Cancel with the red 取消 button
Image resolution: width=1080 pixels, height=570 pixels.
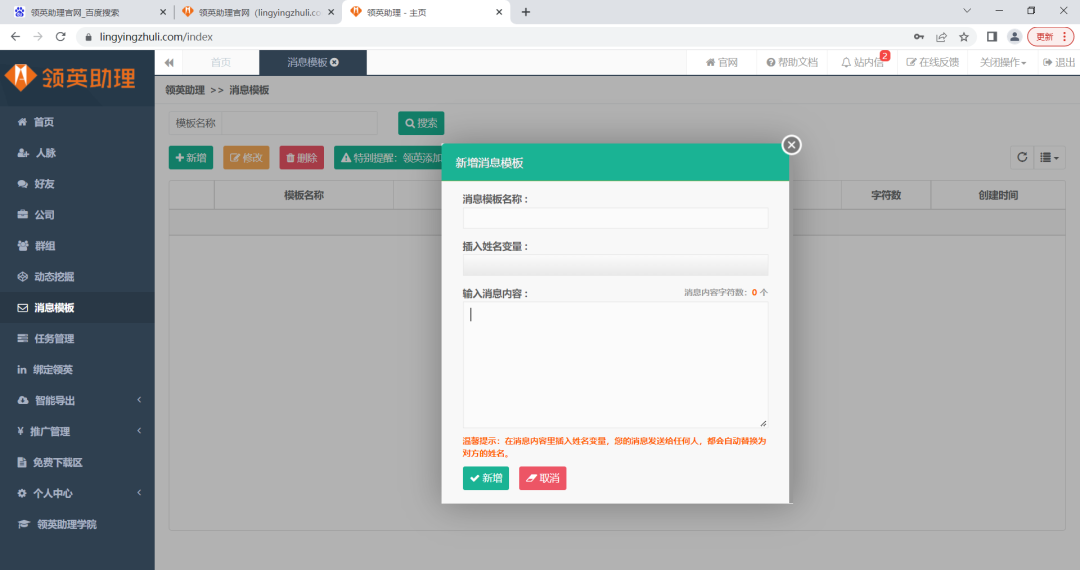542,478
